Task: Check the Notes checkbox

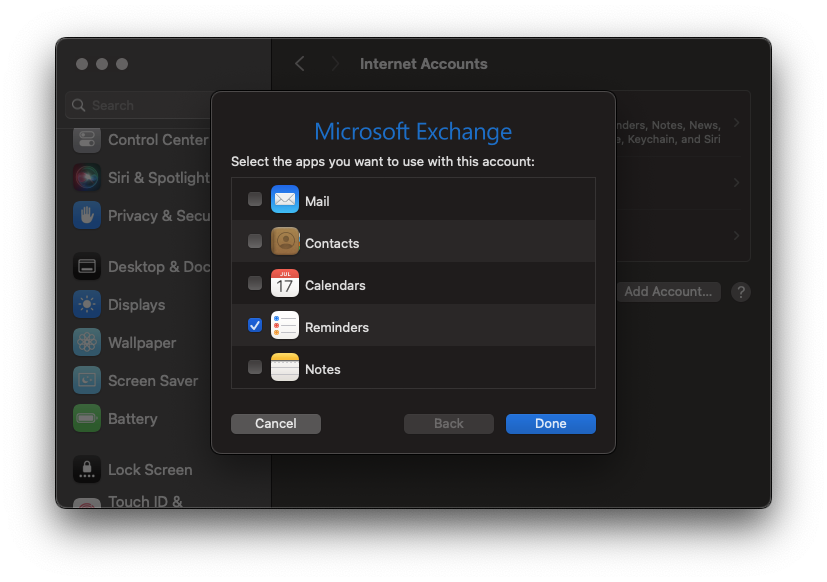Action: tap(255, 367)
